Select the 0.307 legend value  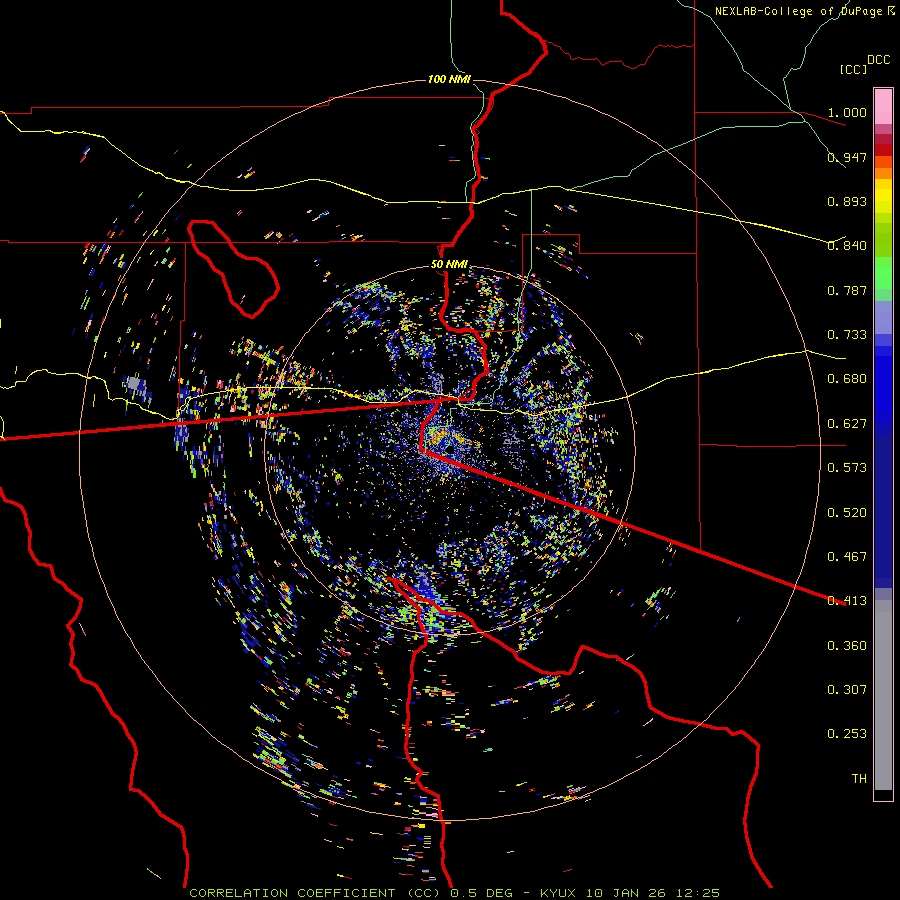pos(847,690)
